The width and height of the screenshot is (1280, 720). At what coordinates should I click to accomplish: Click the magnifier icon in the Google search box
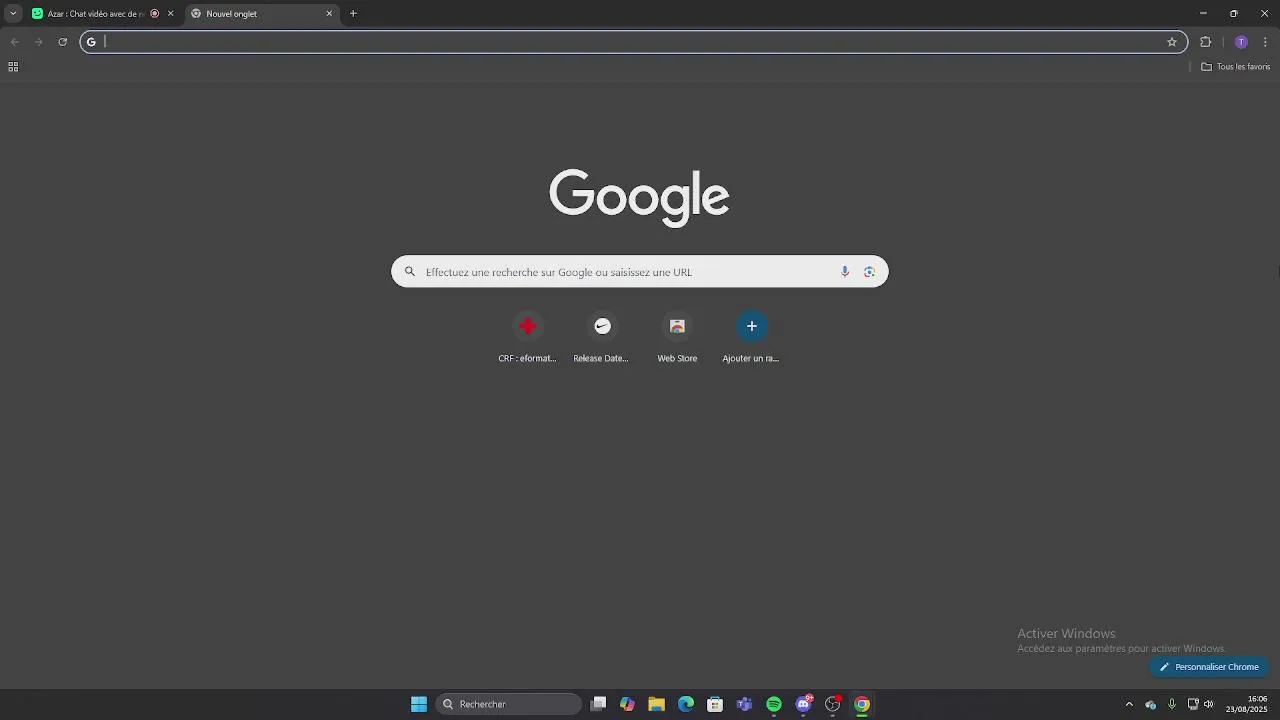409,272
